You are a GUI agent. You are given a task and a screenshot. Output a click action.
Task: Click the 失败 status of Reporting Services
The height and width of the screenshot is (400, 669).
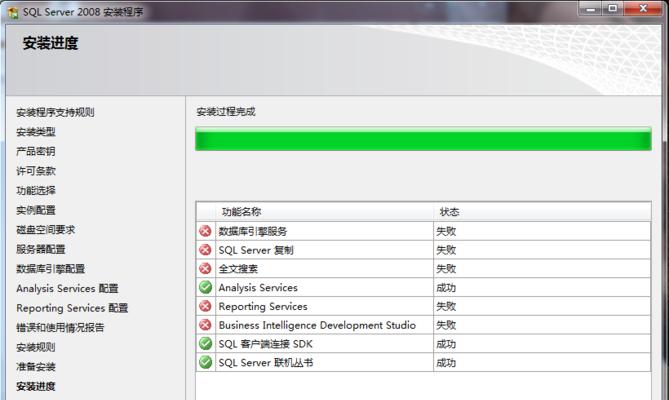click(x=446, y=306)
